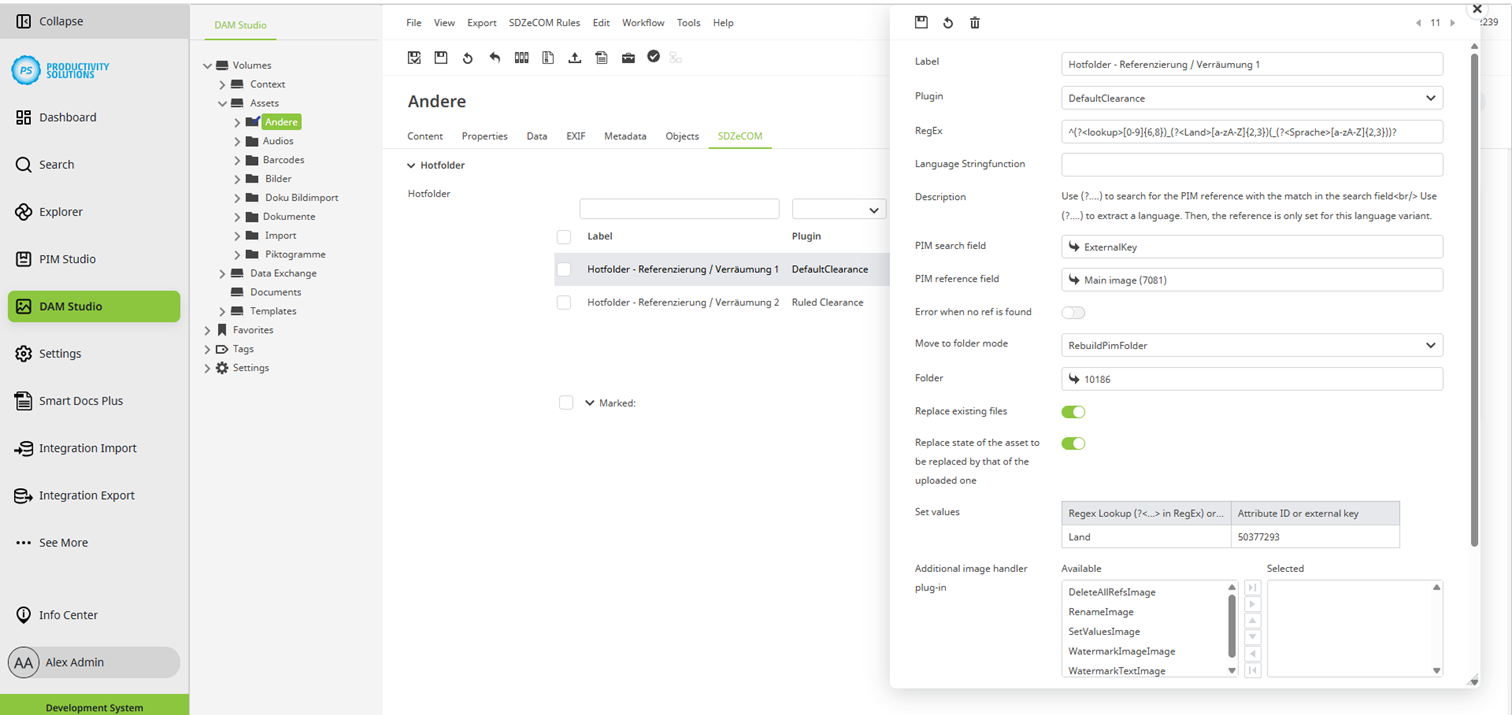This screenshot has height=715, width=1512.
Task: Open Explorer in left sidebar
Action: tap(60, 212)
